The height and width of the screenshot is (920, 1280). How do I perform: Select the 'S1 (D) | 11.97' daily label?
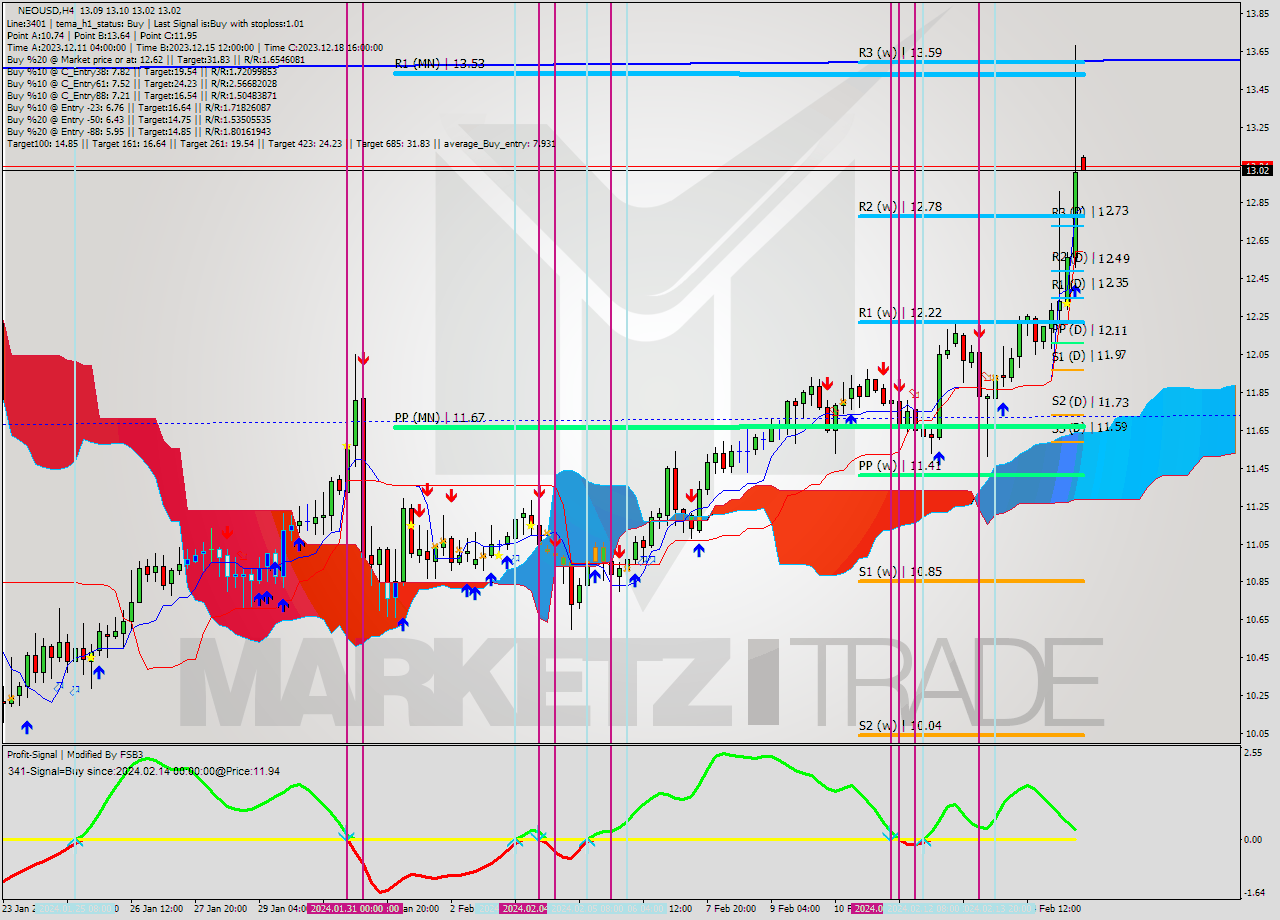click(x=1090, y=355)
